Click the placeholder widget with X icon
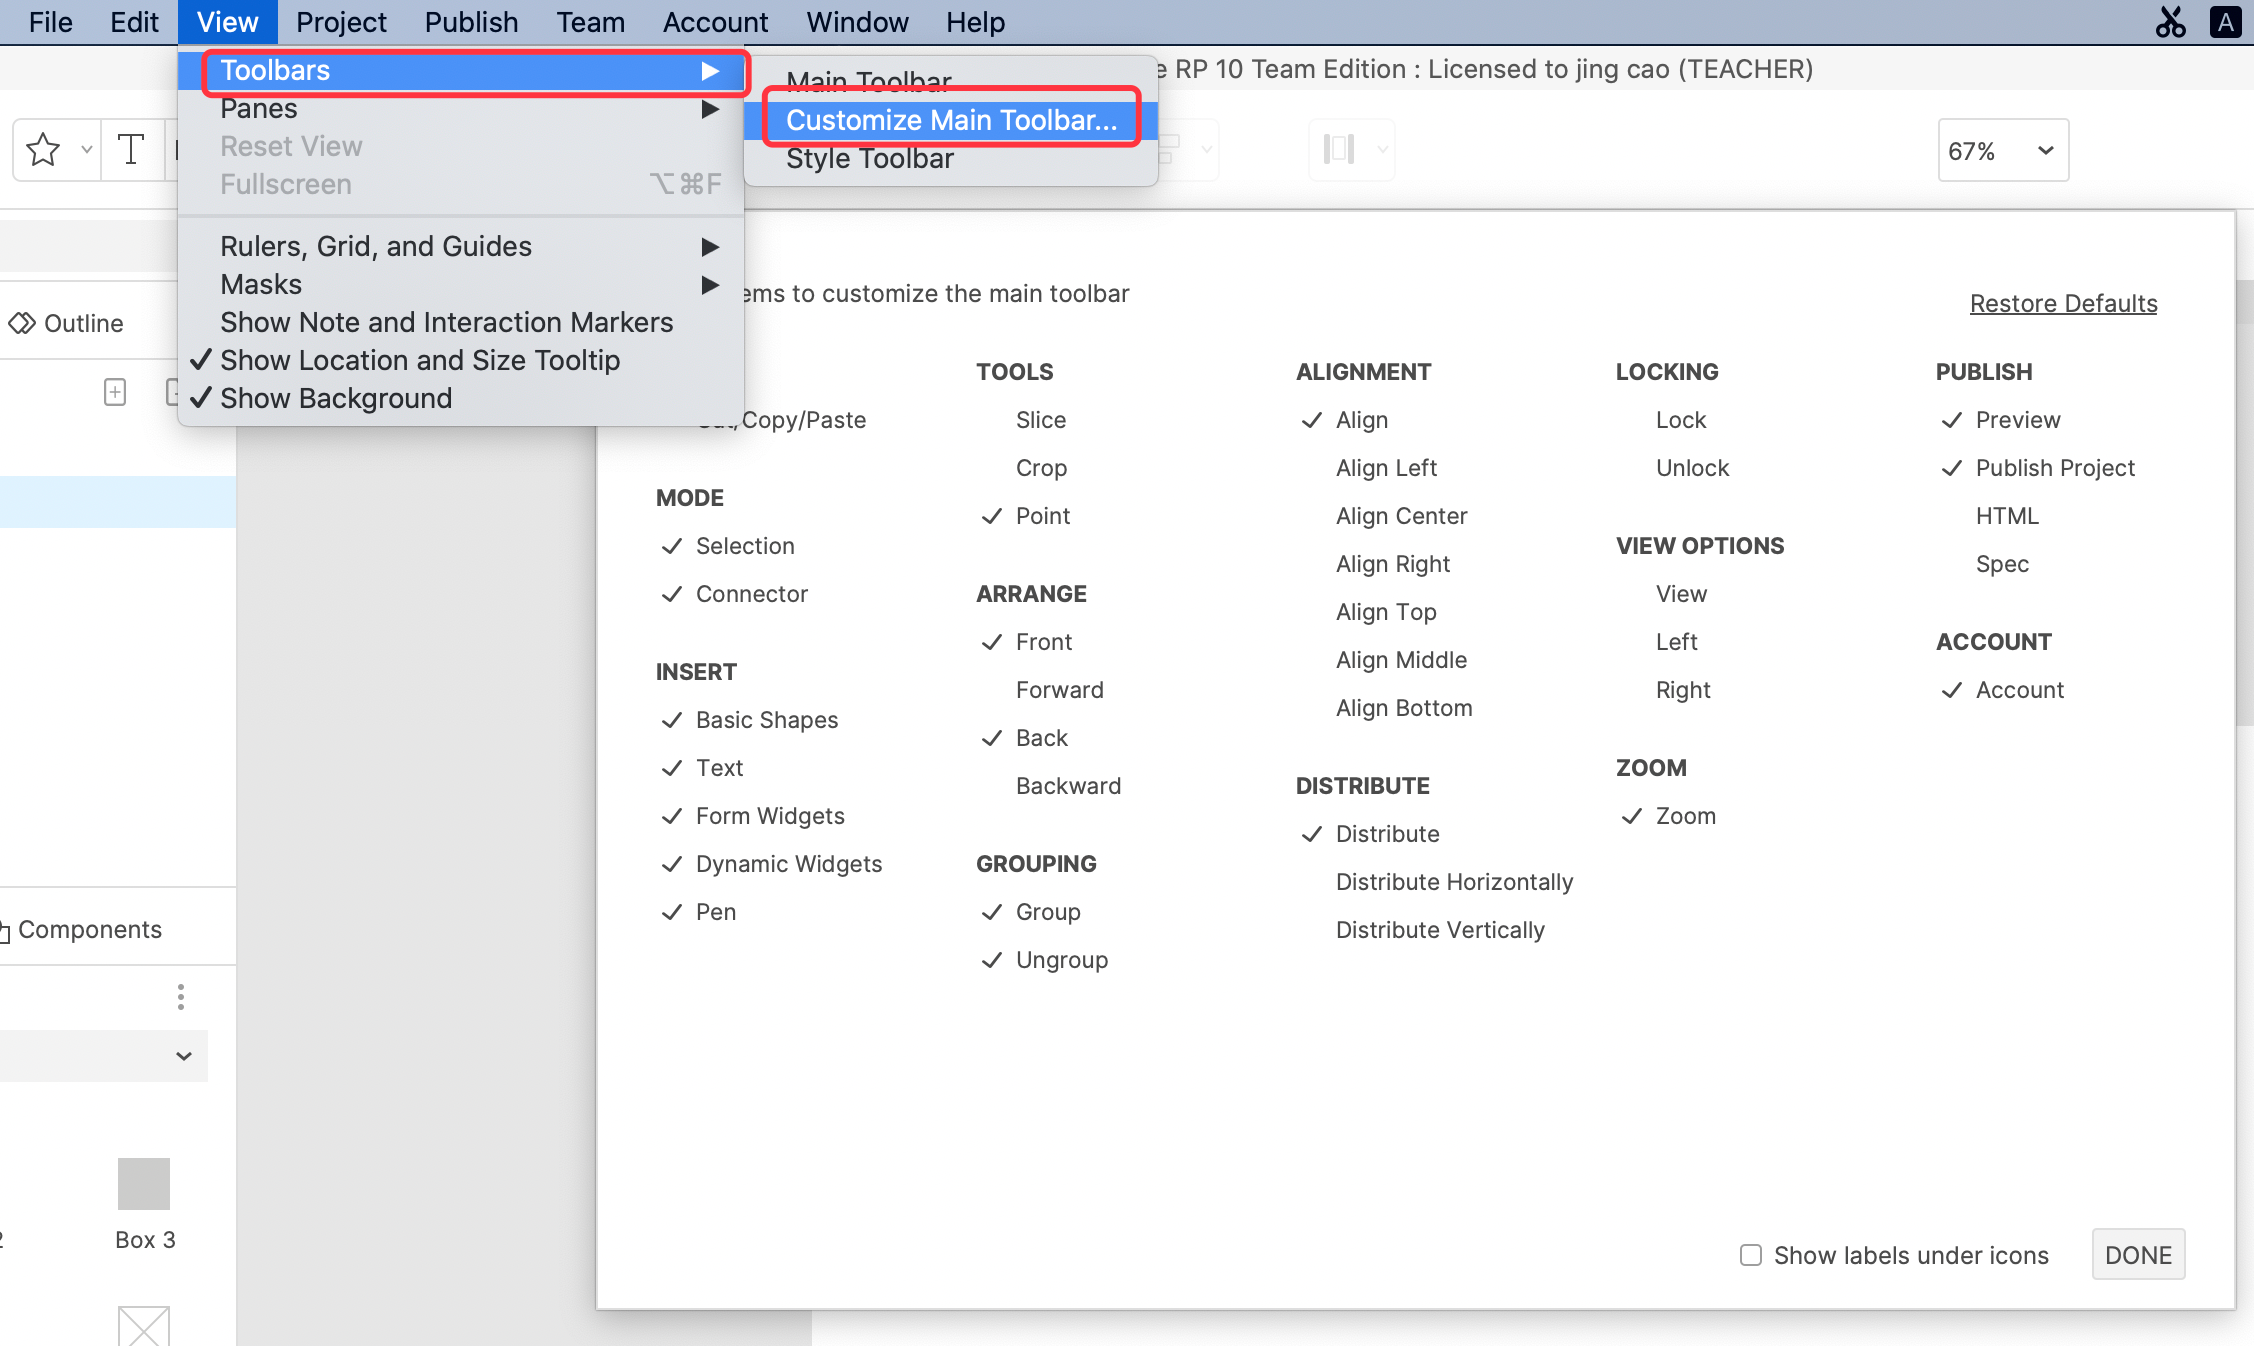This screenshot has height=1346, width=2254. 144,1326
